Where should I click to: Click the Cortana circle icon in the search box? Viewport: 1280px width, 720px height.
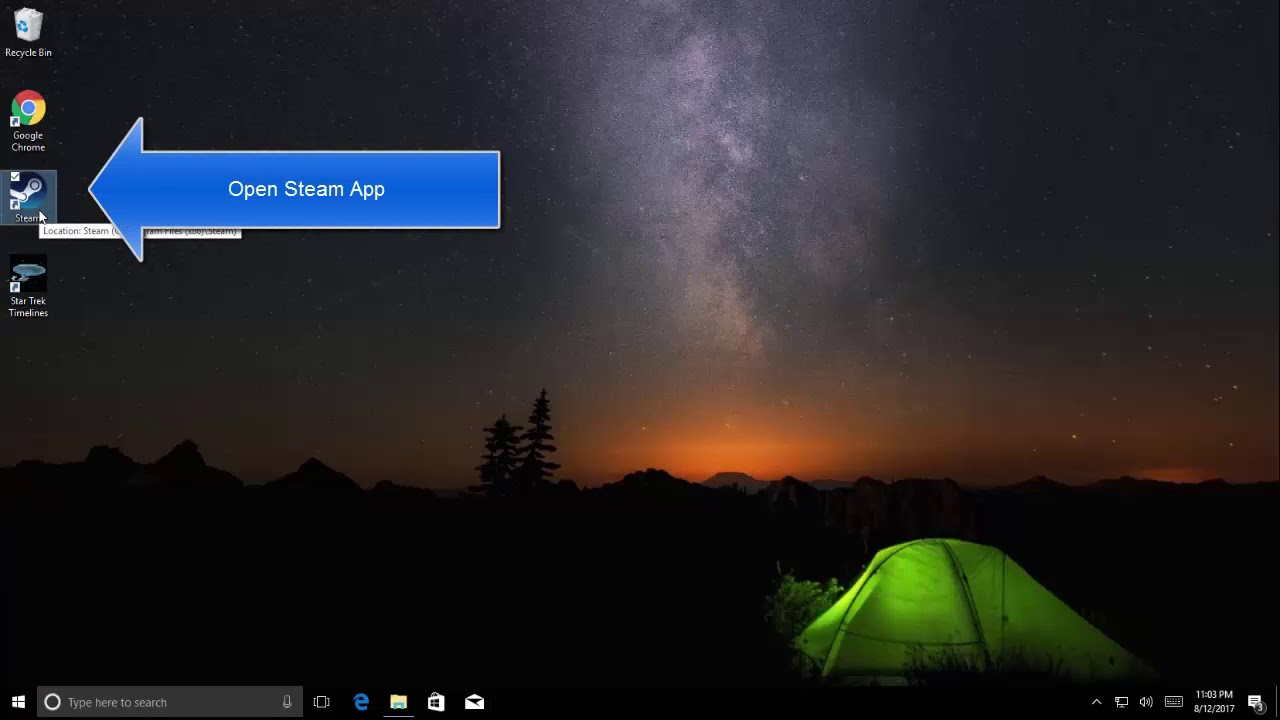53,702
